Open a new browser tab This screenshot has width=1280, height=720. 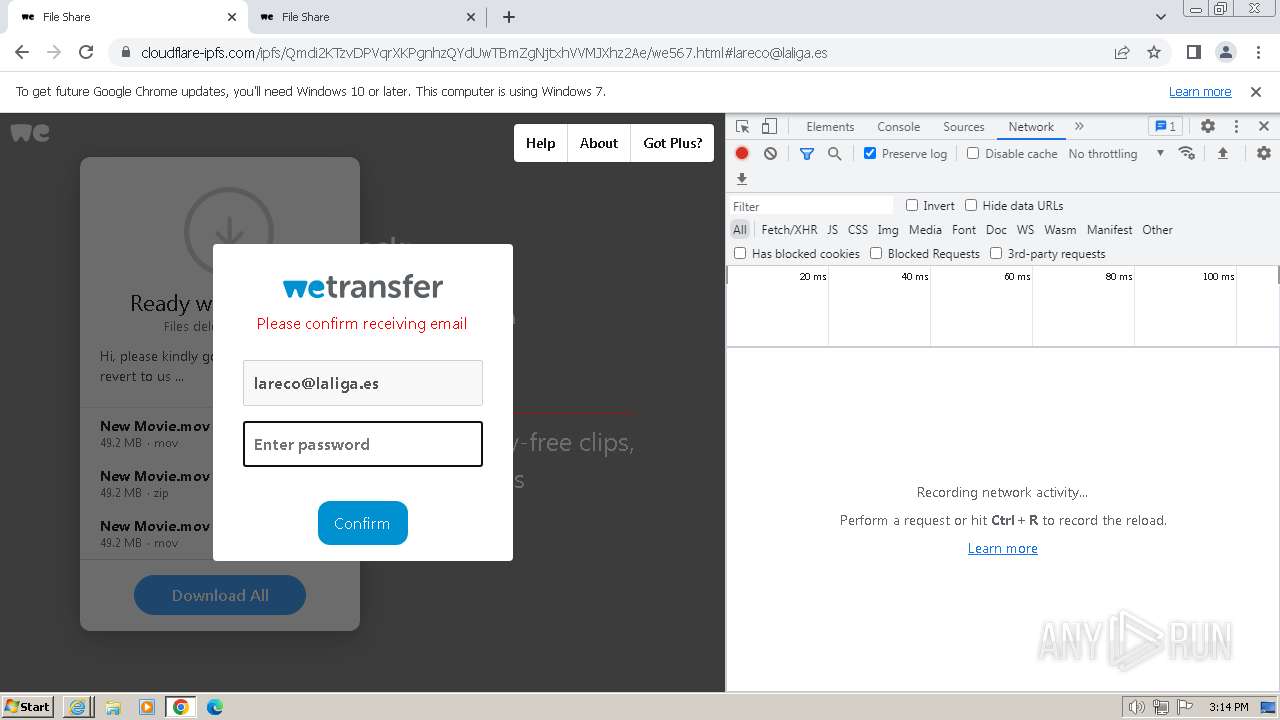(x=509, y=17)
